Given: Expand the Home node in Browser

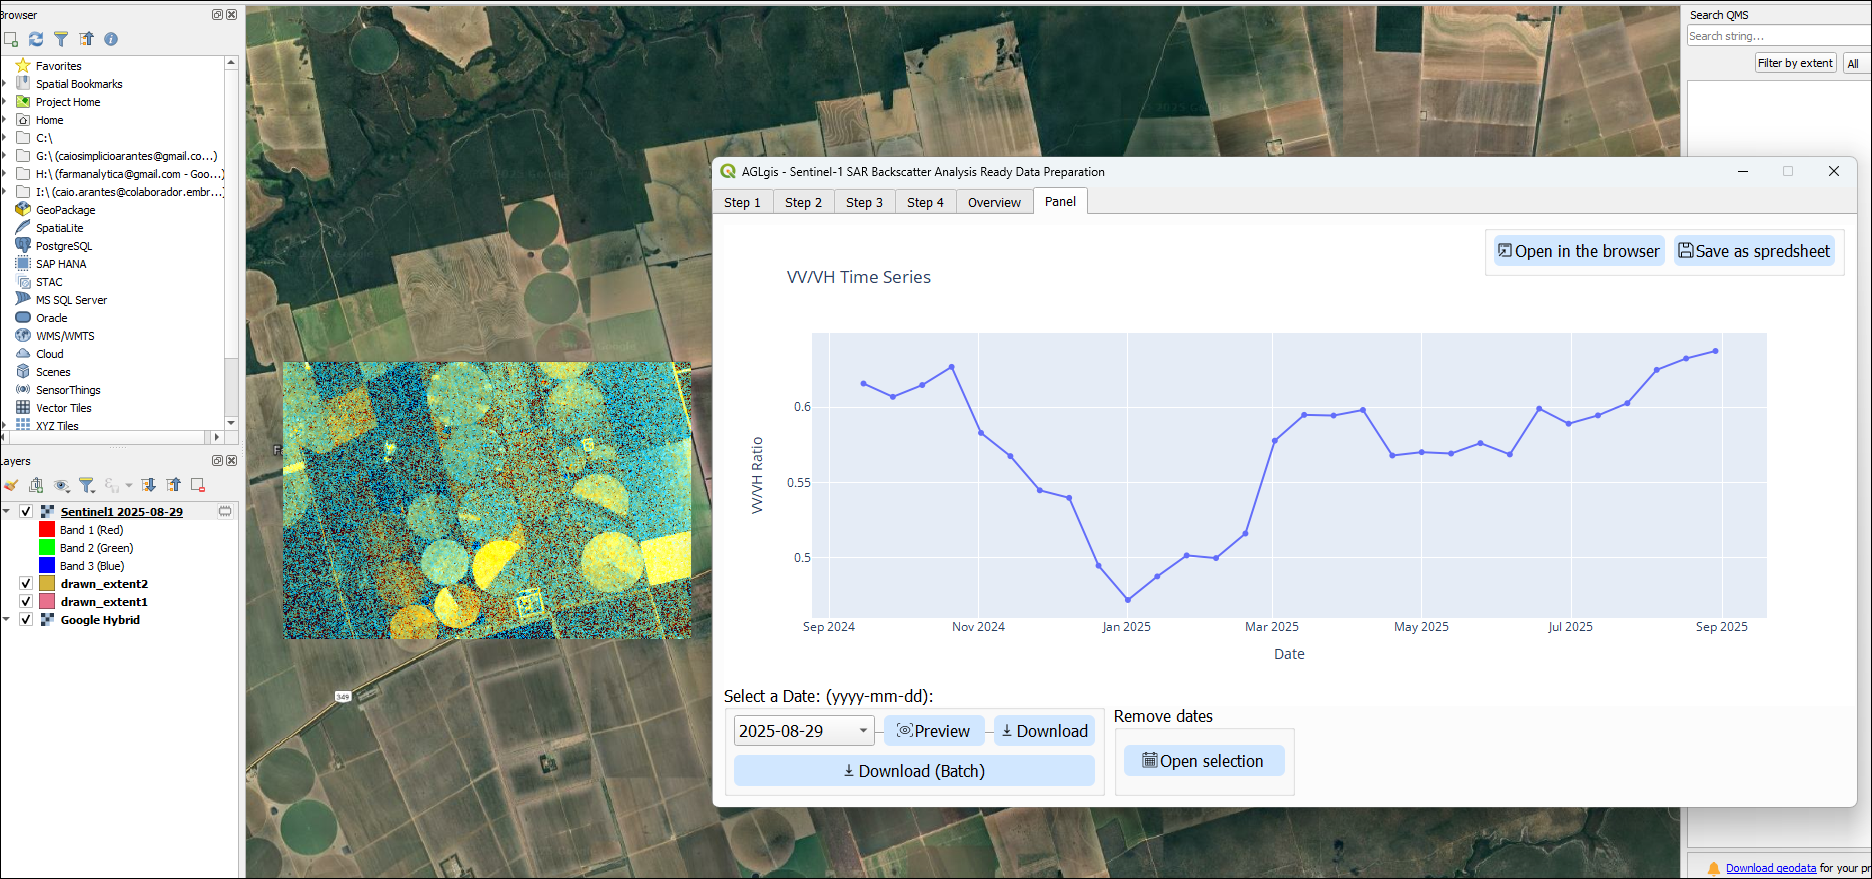Looking at the screenshot, I should (x=4, y=120).
